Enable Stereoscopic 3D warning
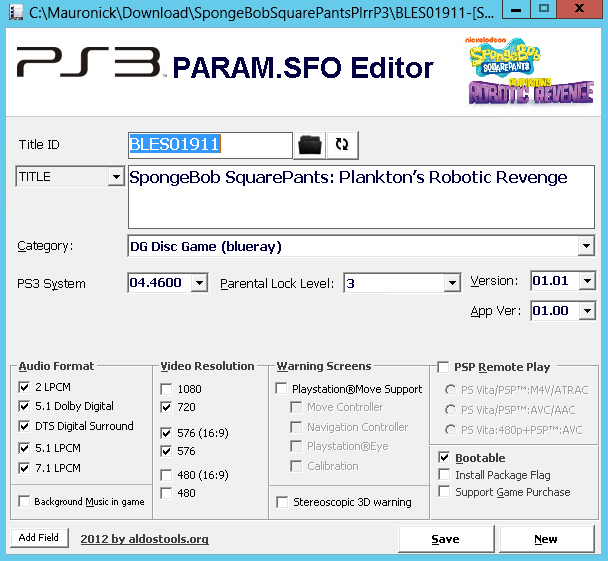Viewport: 608px width, 561px height. [283, 502]
